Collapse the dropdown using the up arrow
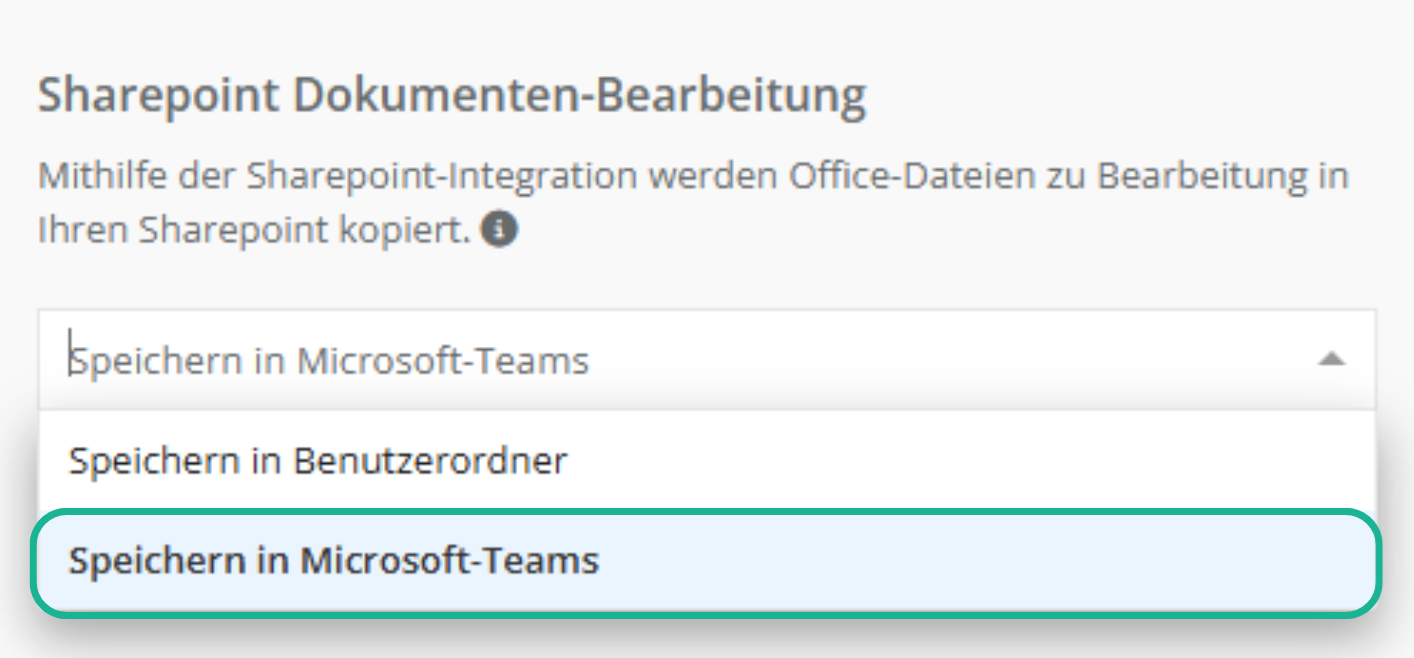This screenshot has width=1414, height=658. click(x=1330, y=359)
